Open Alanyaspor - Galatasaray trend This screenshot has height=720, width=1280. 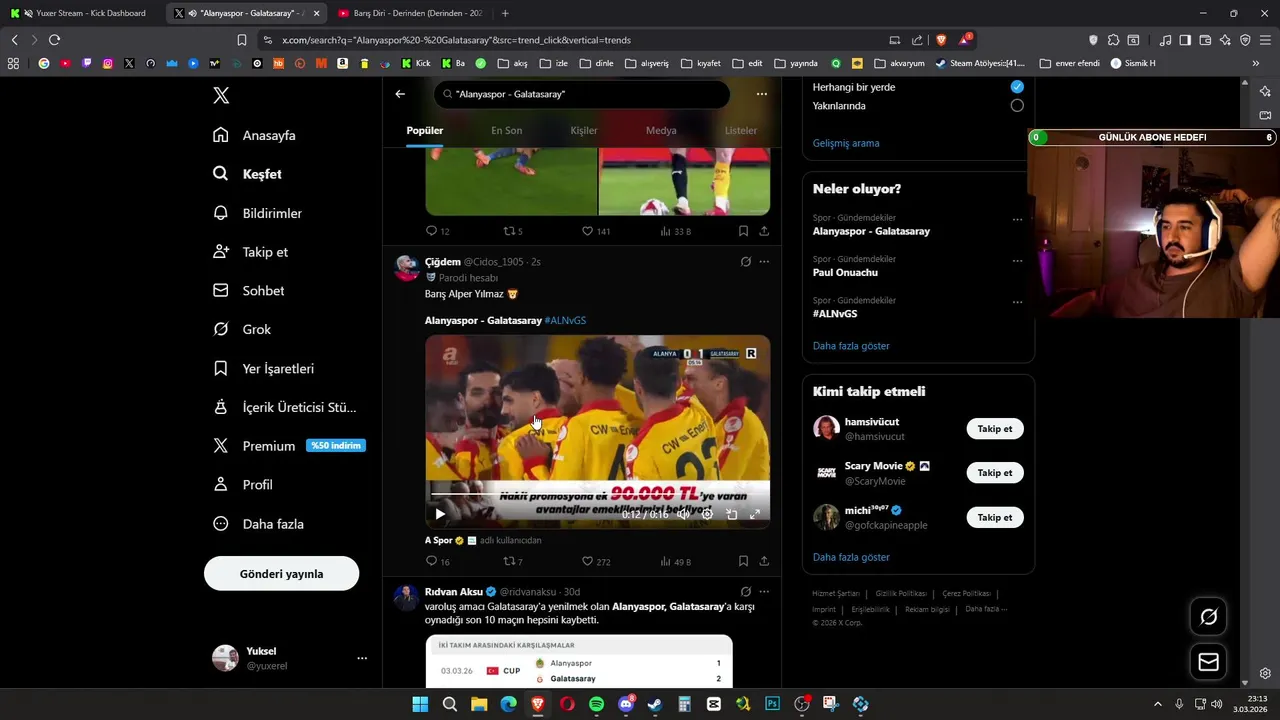871,231
